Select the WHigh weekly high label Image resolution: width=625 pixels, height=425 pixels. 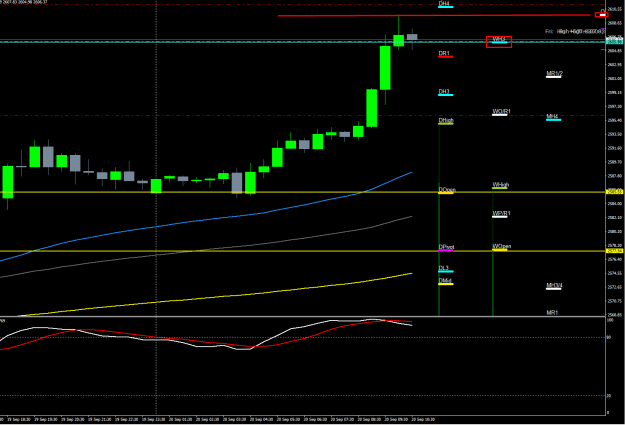coord(501,185)
